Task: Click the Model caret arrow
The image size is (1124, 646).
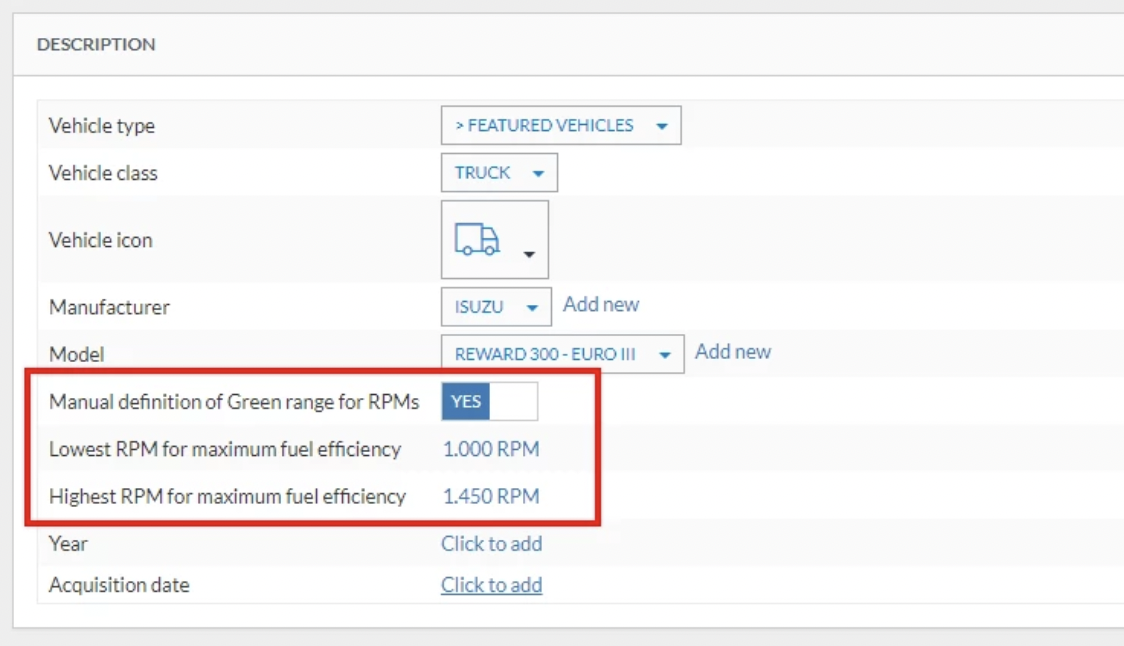Action: pos(665,355)
